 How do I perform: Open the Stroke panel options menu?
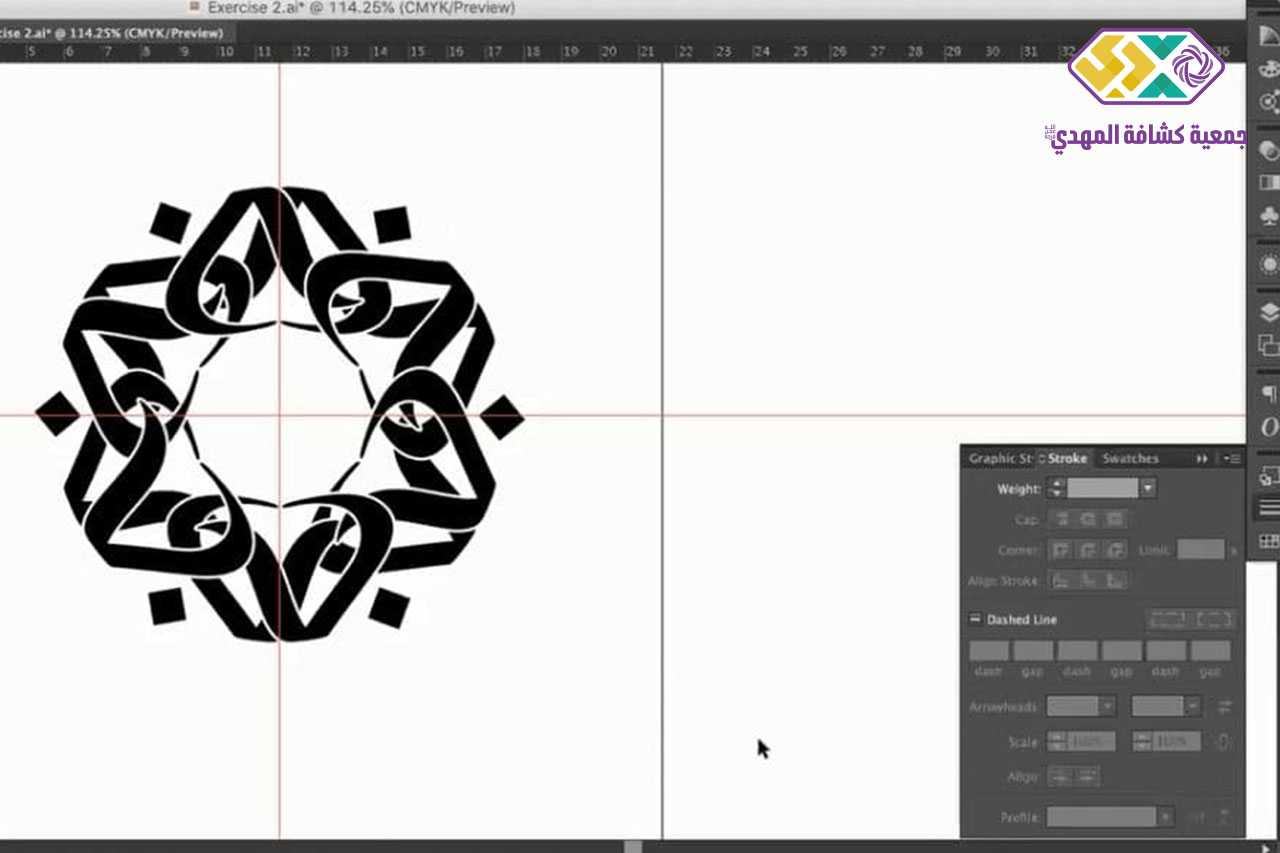(1233, 458)
